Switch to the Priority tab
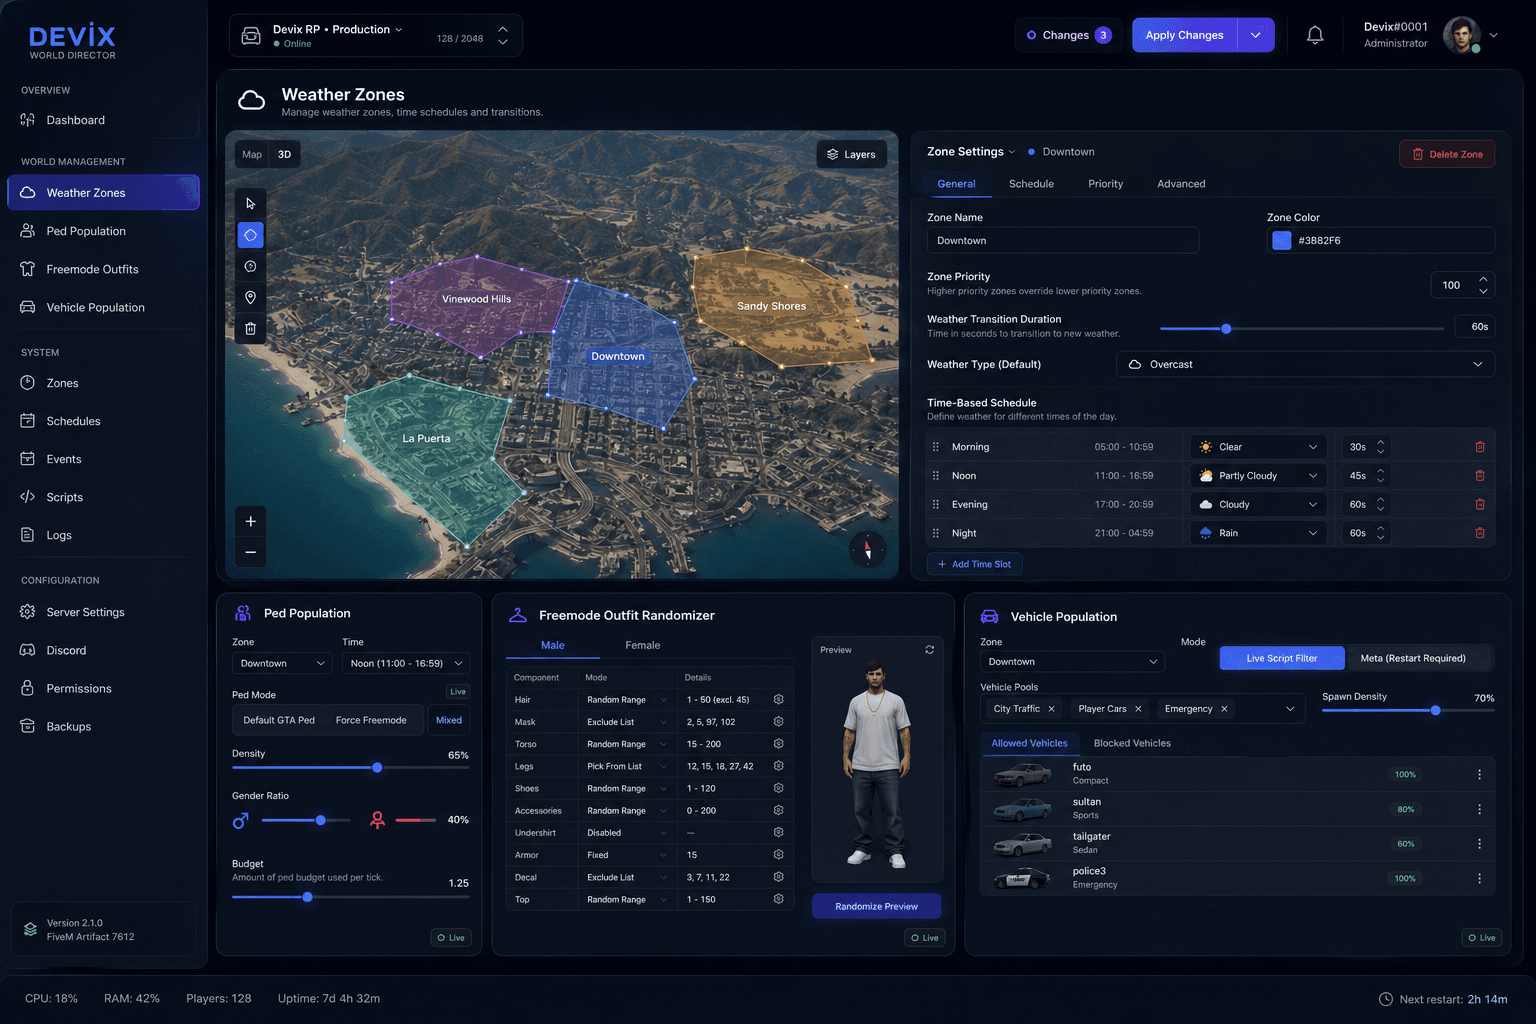Viewport: 1536px width, 1024px height. 1105,184
